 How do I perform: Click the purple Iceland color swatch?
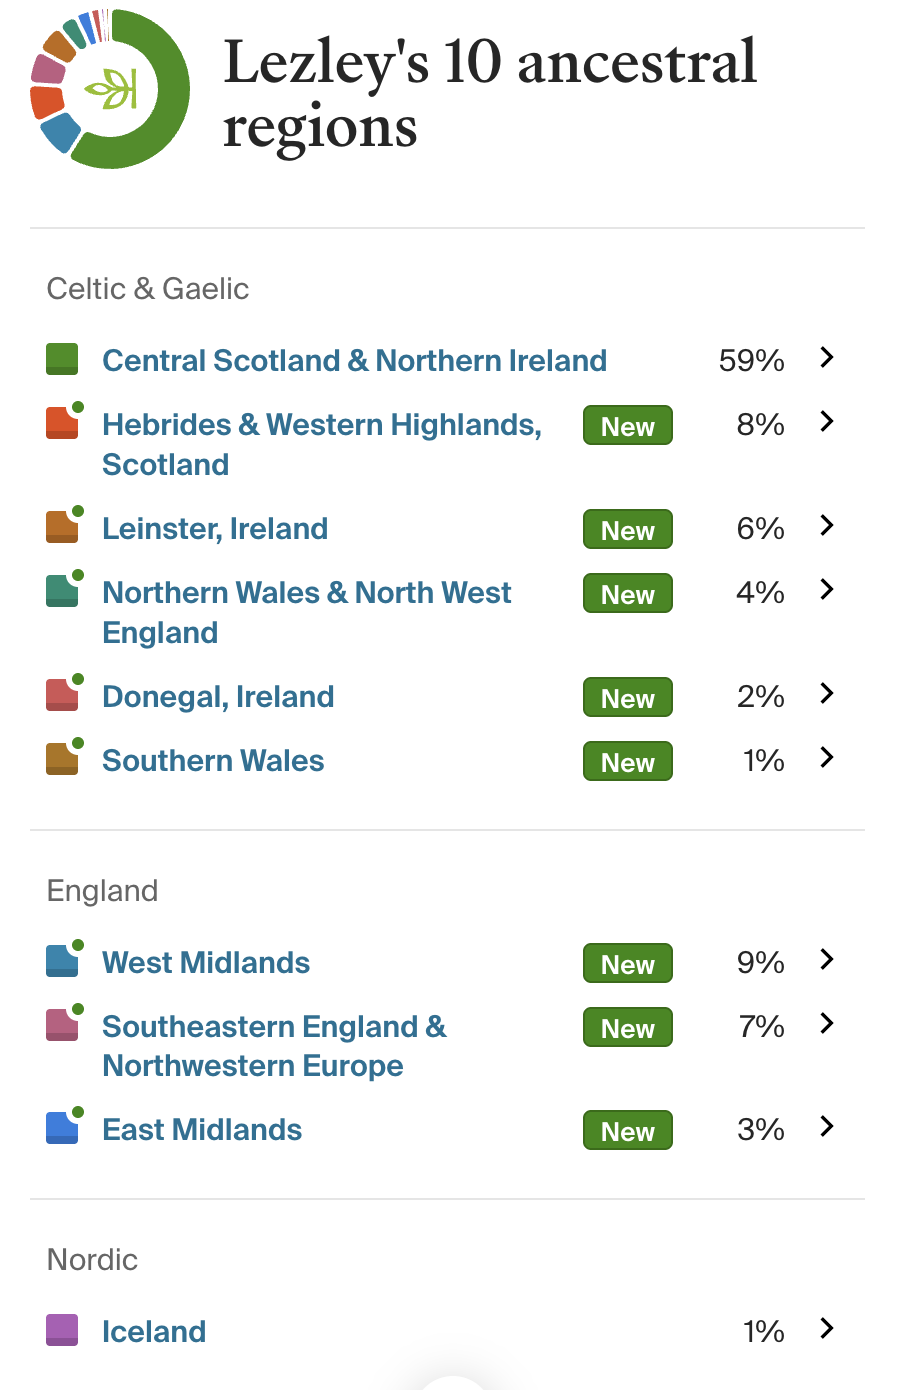click(62, 1330)
